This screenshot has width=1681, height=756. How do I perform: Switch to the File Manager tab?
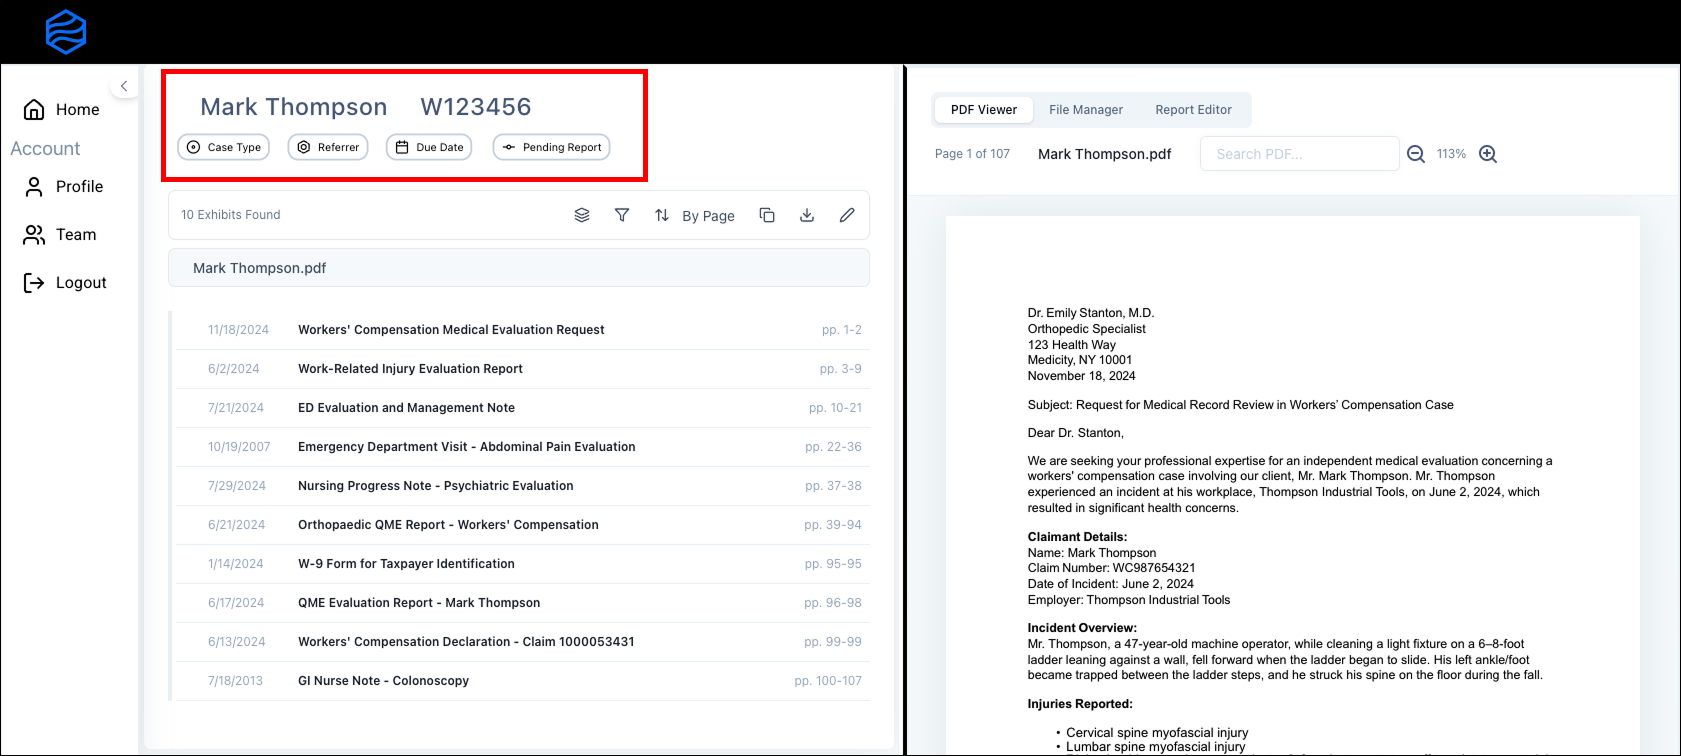tap(1086, 110)
